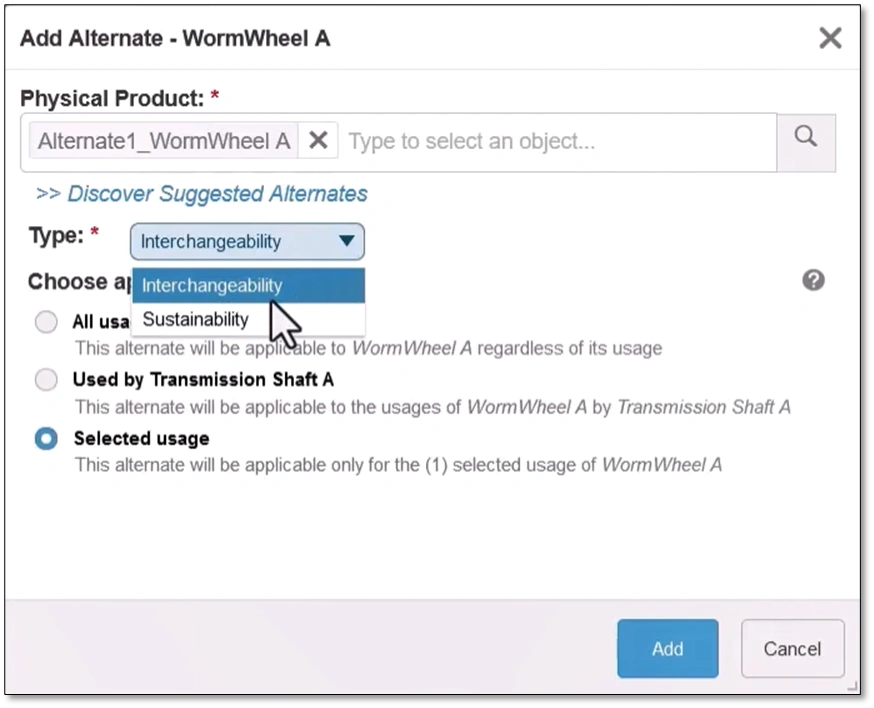Collapse the Type combo box showing Interchangeability
The height and width of the screenshot is (708, 874).
point(247,241)
